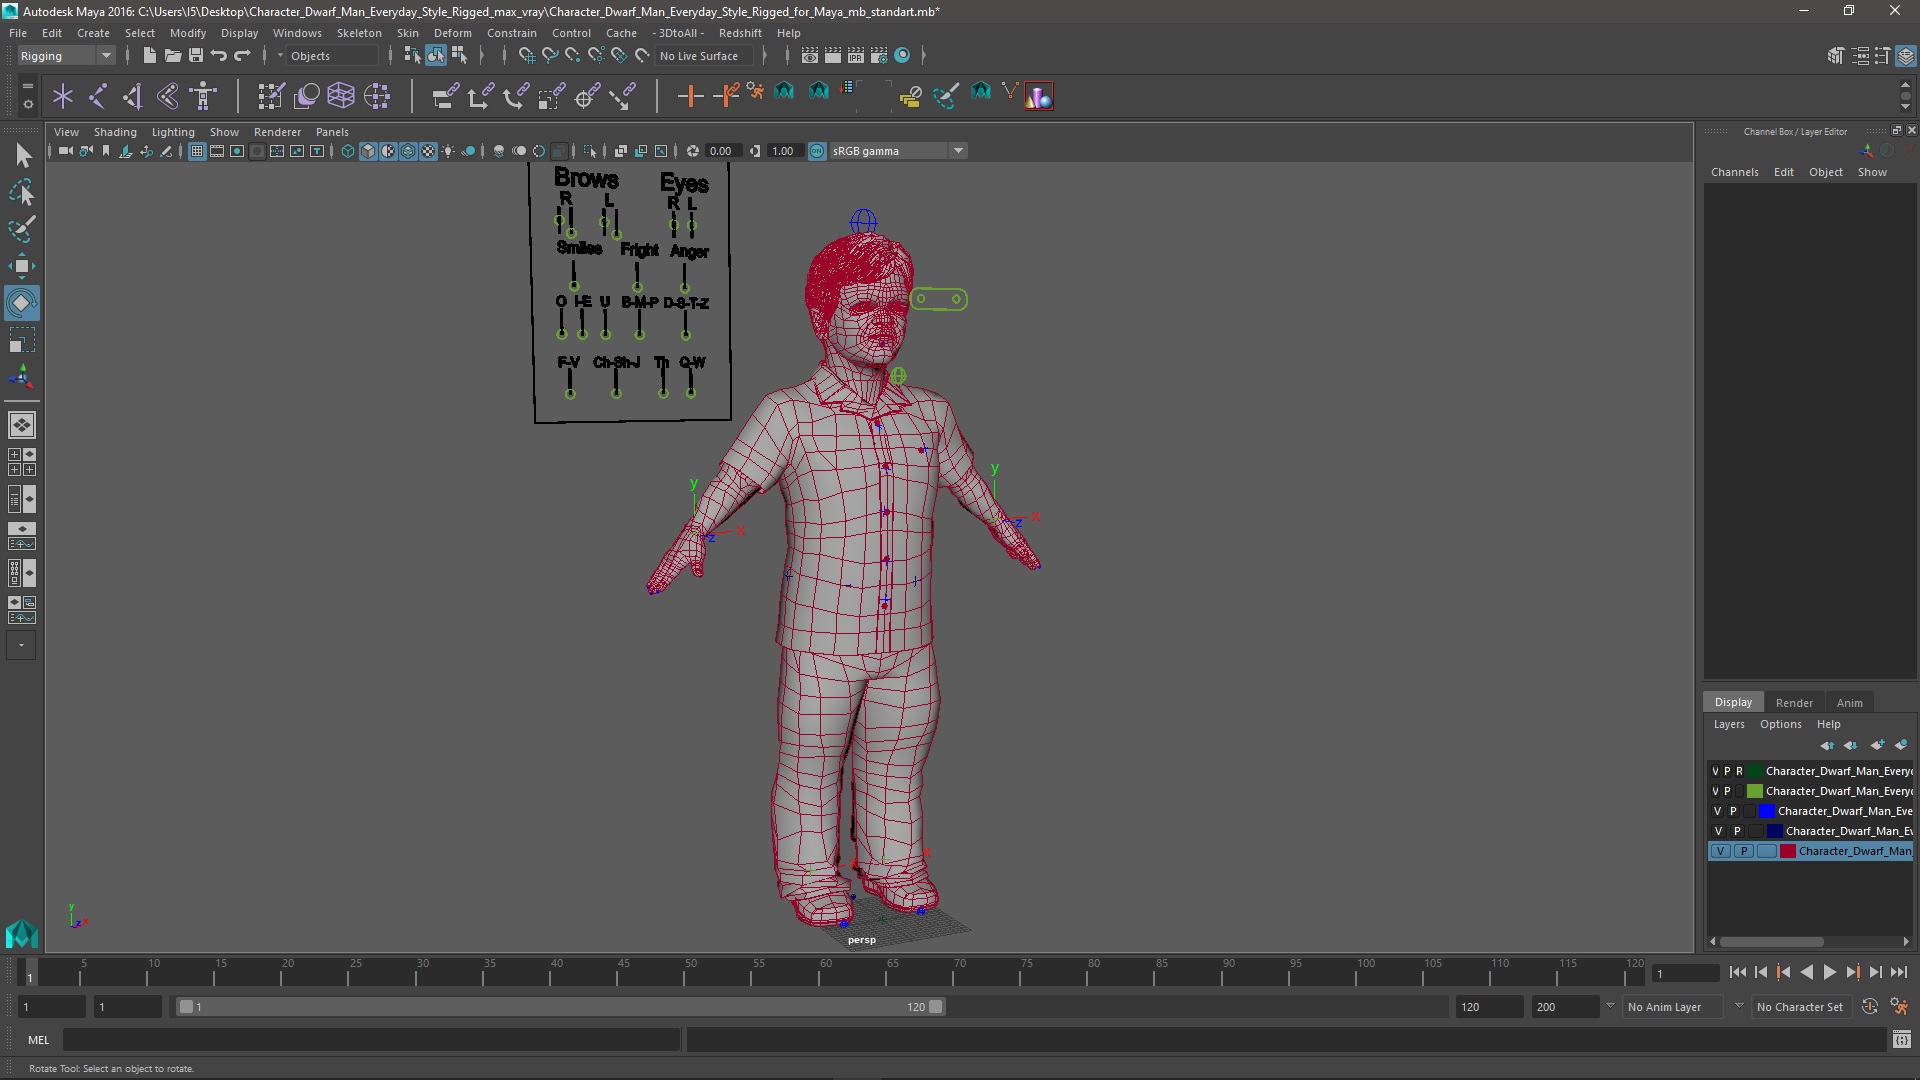Toggle viewport grid display icon
Screen dimensions: 1920x1080
click(197, 151)
